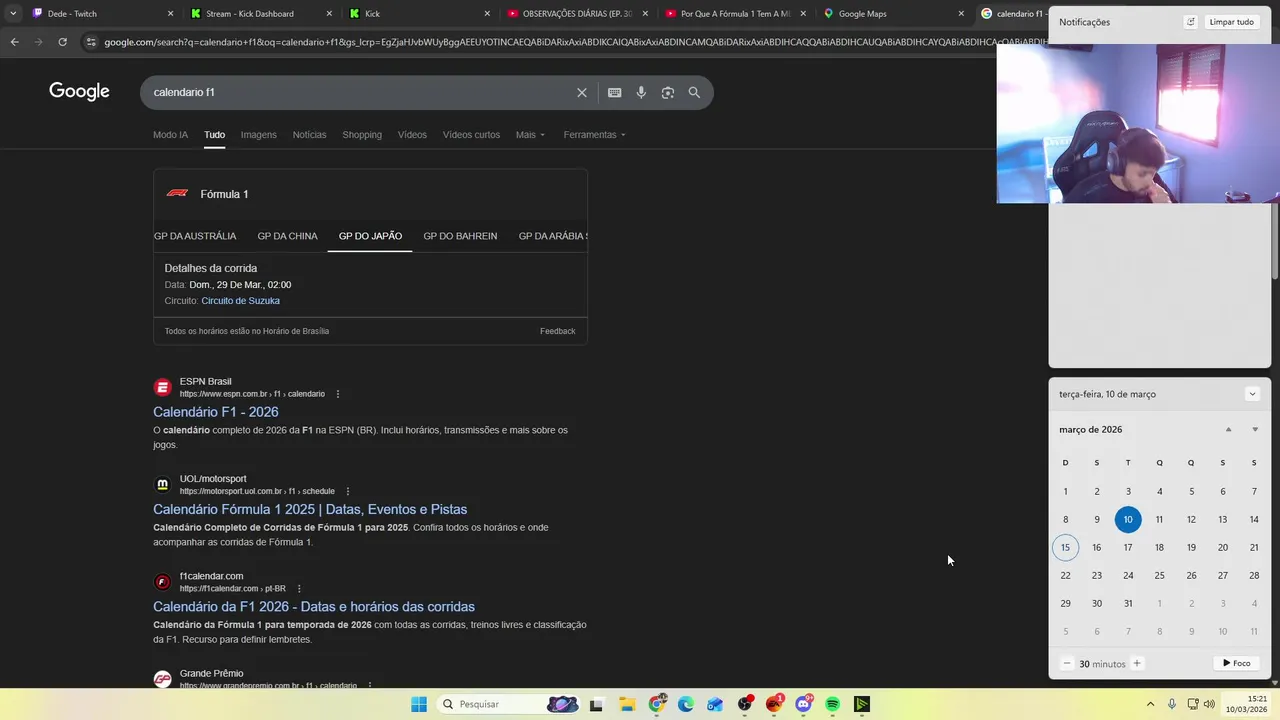Click the Feedback link in F1 card

tap(557, 331)
